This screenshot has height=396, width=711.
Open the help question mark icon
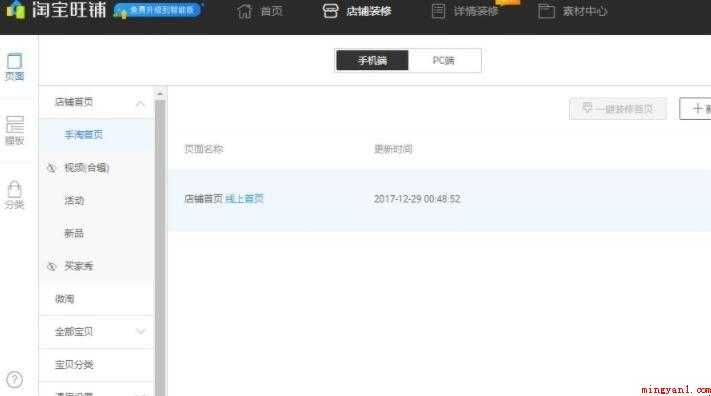pyautogui.click(x=15, y=380)
